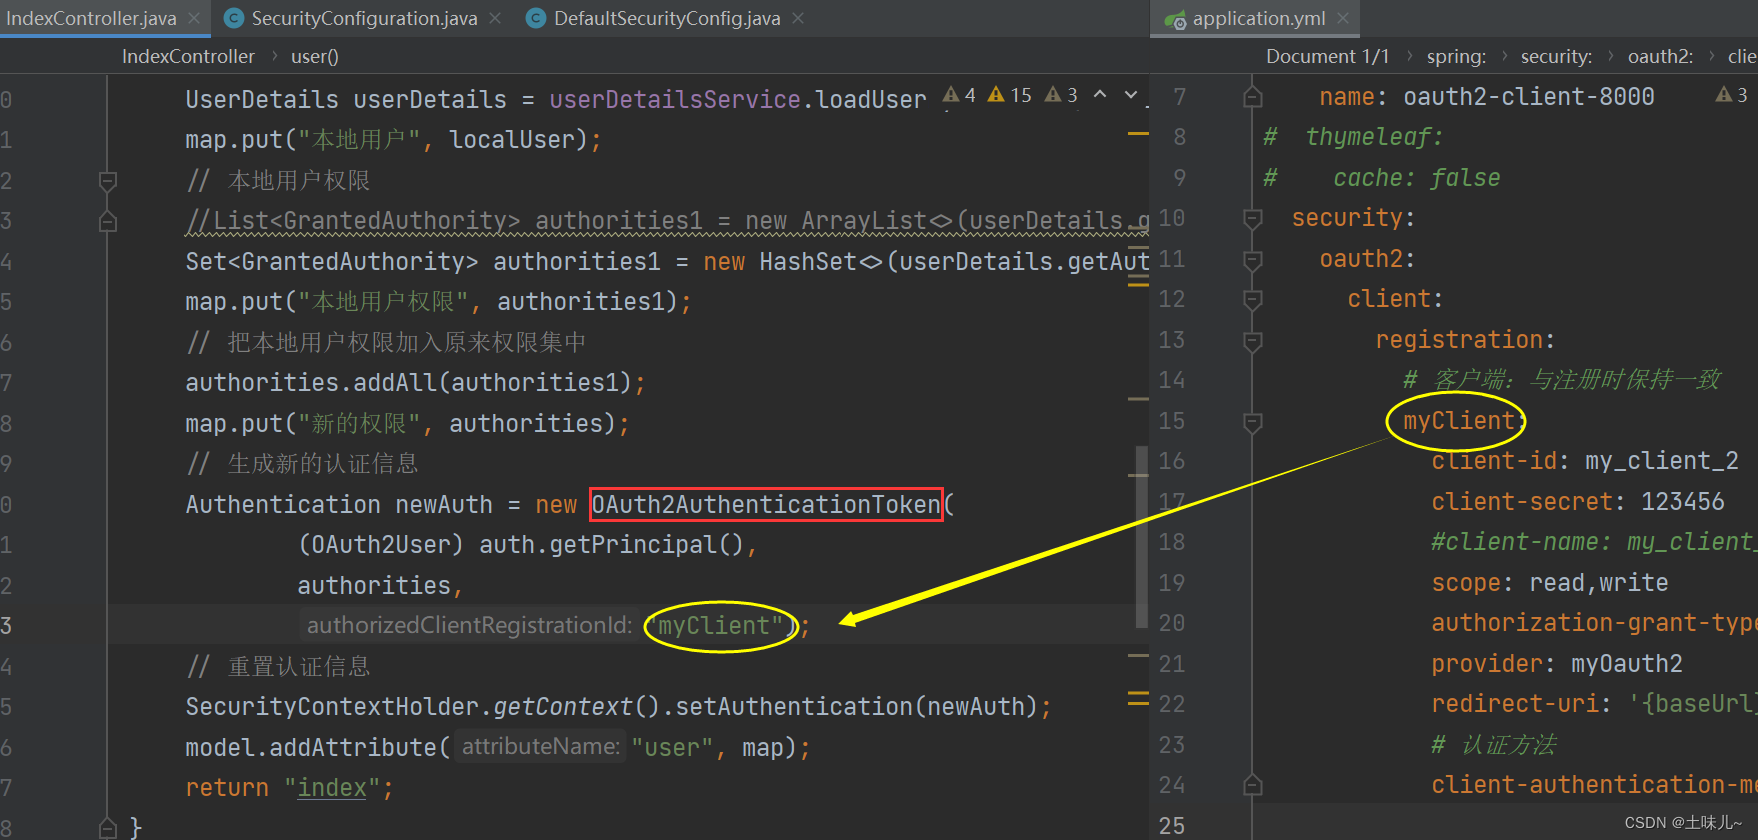Open the DefaultSecurityConfig.java tab

[x=667, y=18]
